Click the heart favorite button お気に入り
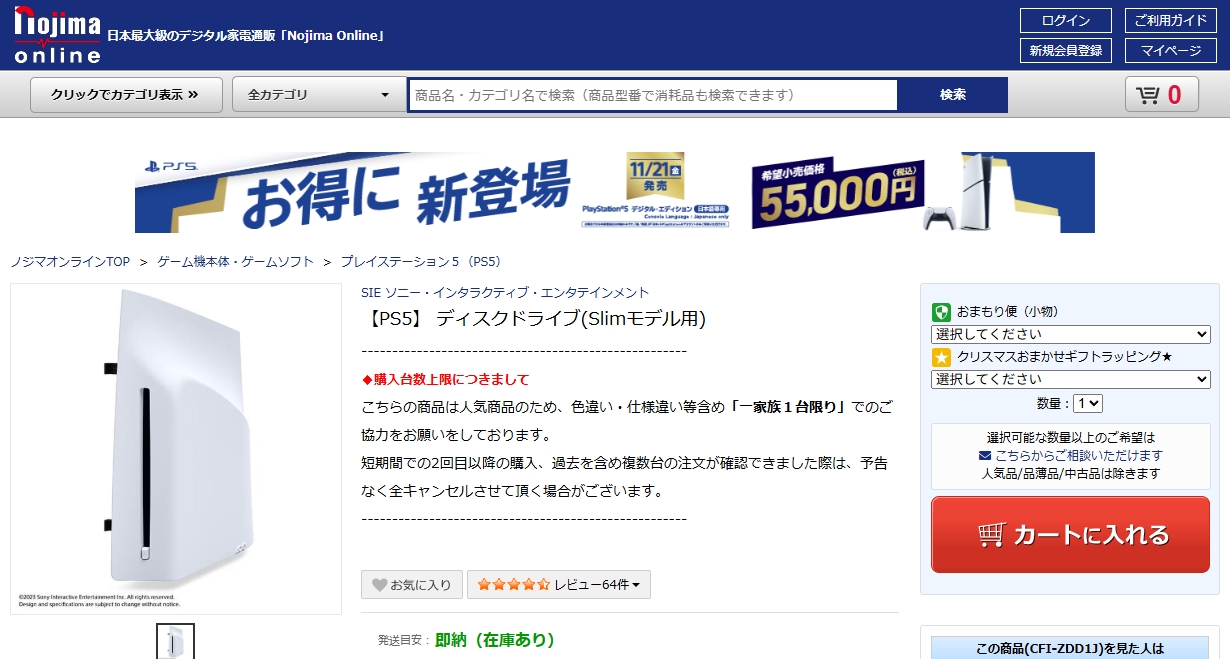This screenshot has width=1230, height=659. [412, 585]
